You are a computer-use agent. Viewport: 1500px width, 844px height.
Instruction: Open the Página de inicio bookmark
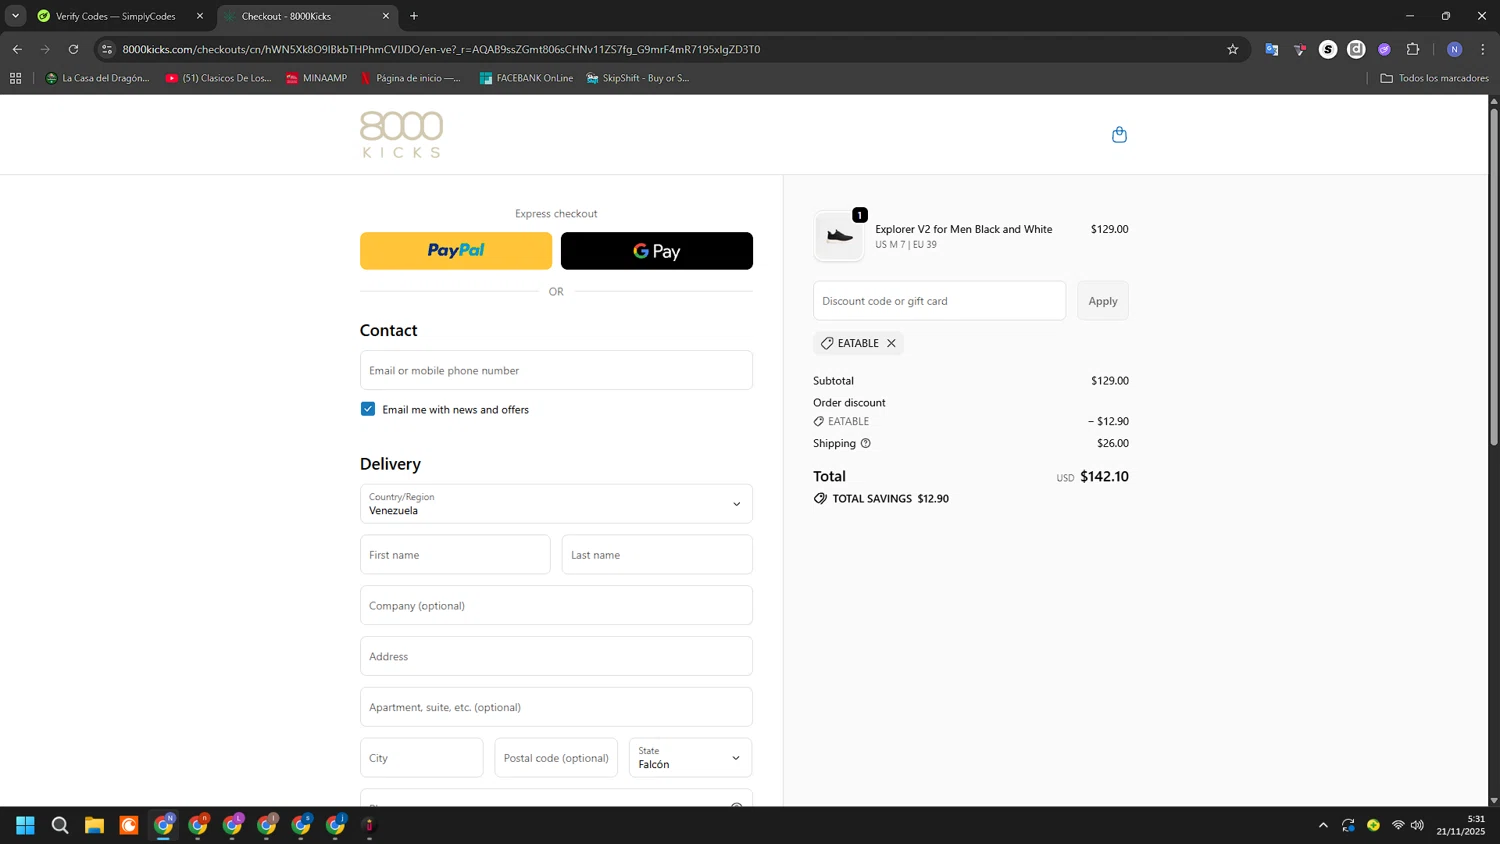tap(410, 78)
